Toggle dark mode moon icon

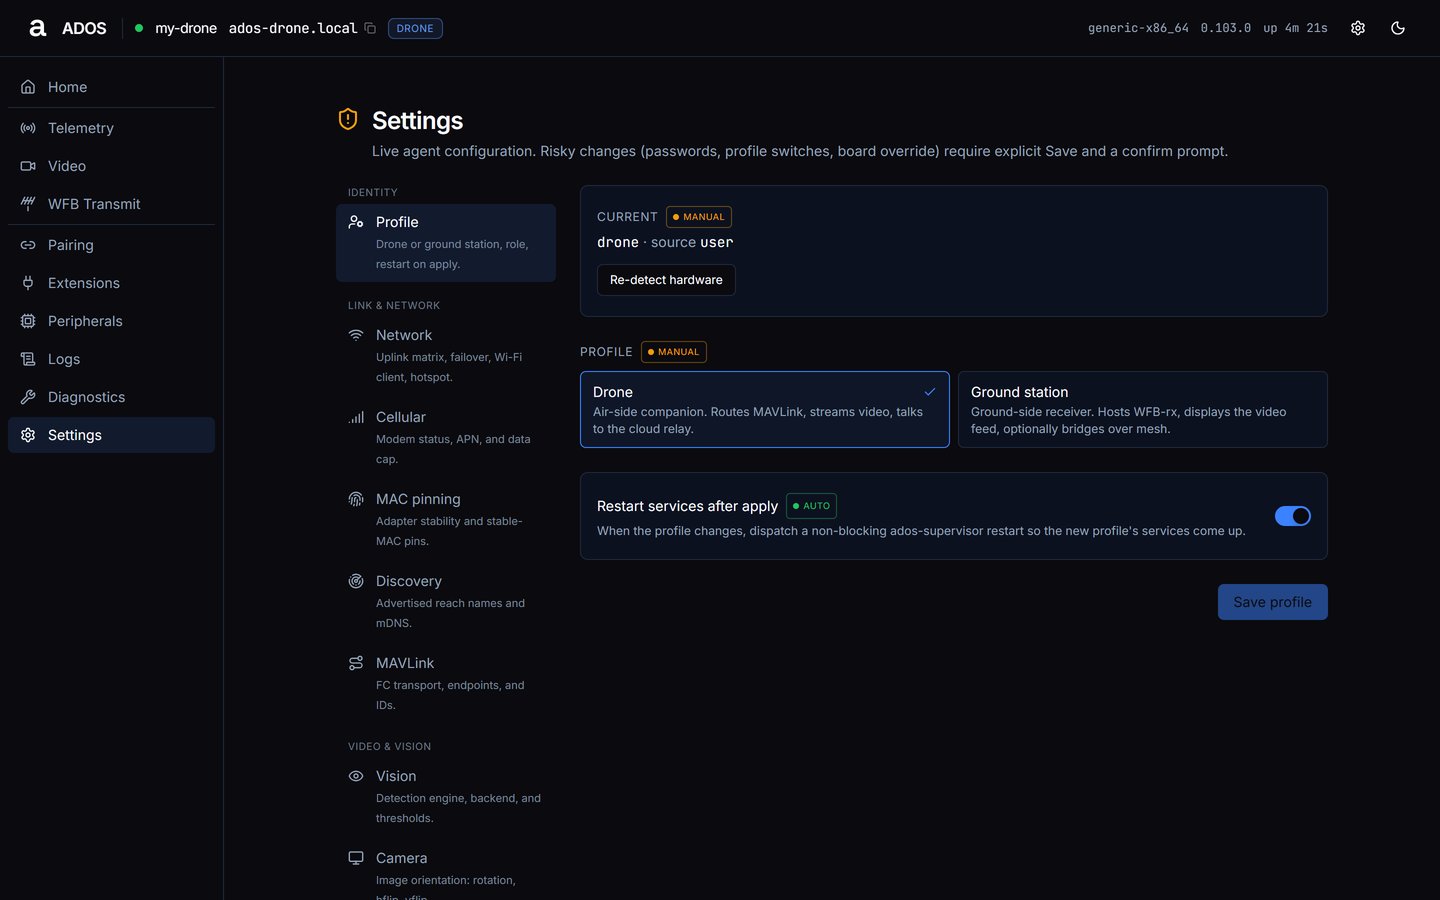(1398, 28)
